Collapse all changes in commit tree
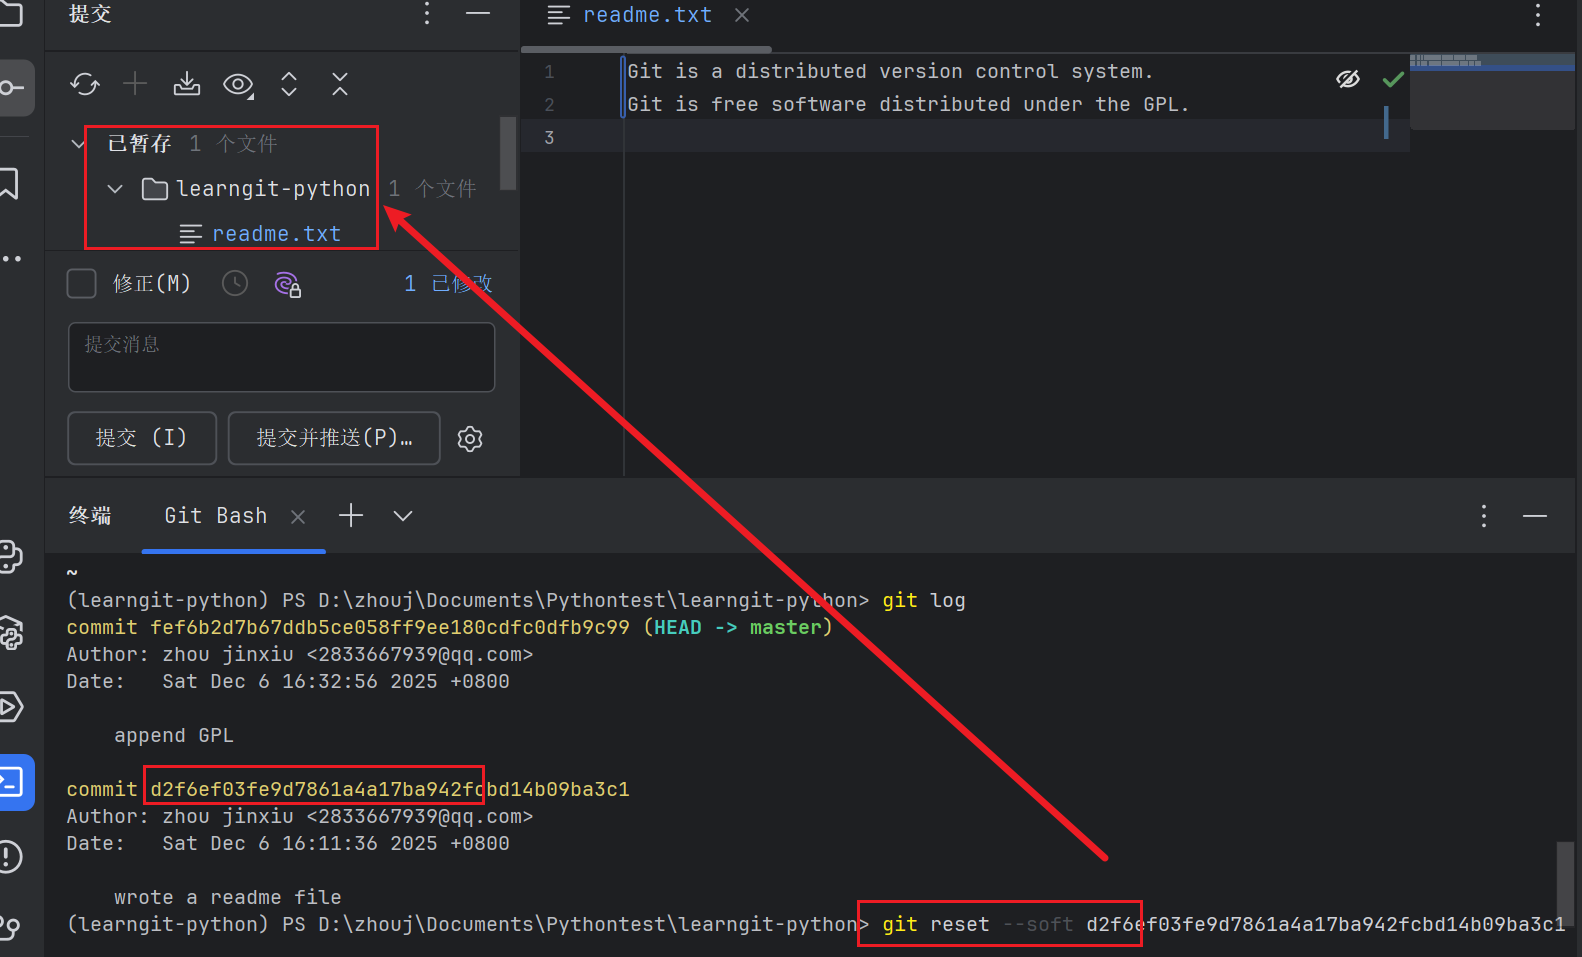Viewport: 1582px width, 957px height. 340,84
